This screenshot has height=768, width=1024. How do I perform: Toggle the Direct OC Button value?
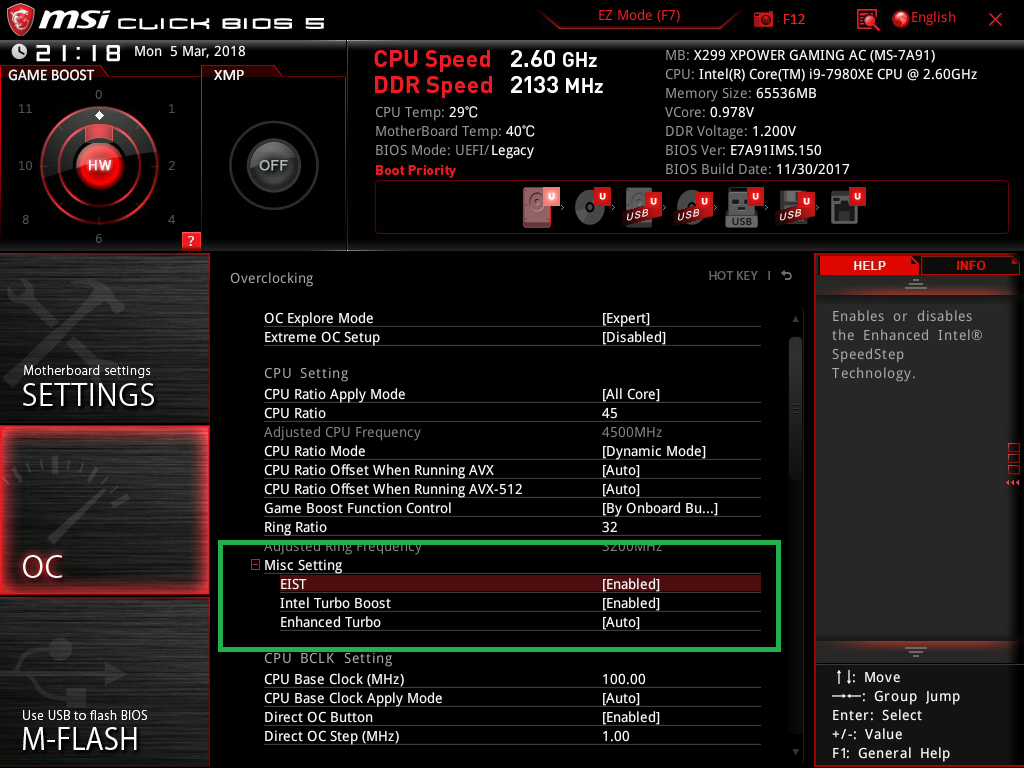pyautogui.click(x=631, y=717)
